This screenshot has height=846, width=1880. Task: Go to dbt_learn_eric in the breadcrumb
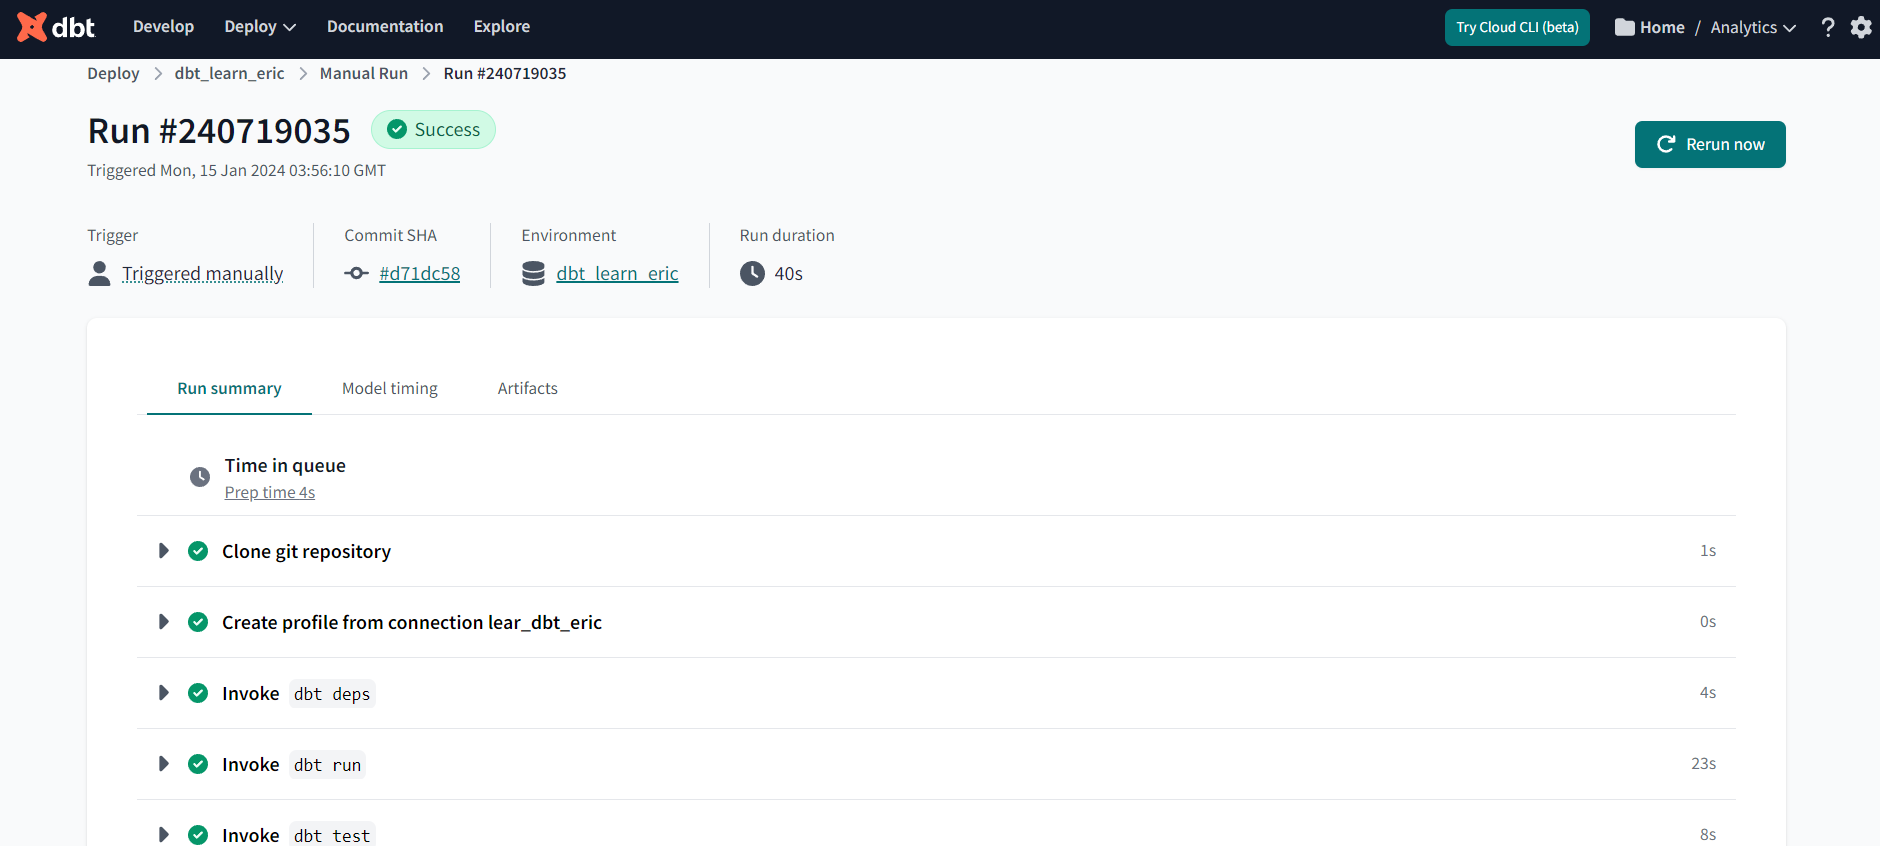coord(229,73)
